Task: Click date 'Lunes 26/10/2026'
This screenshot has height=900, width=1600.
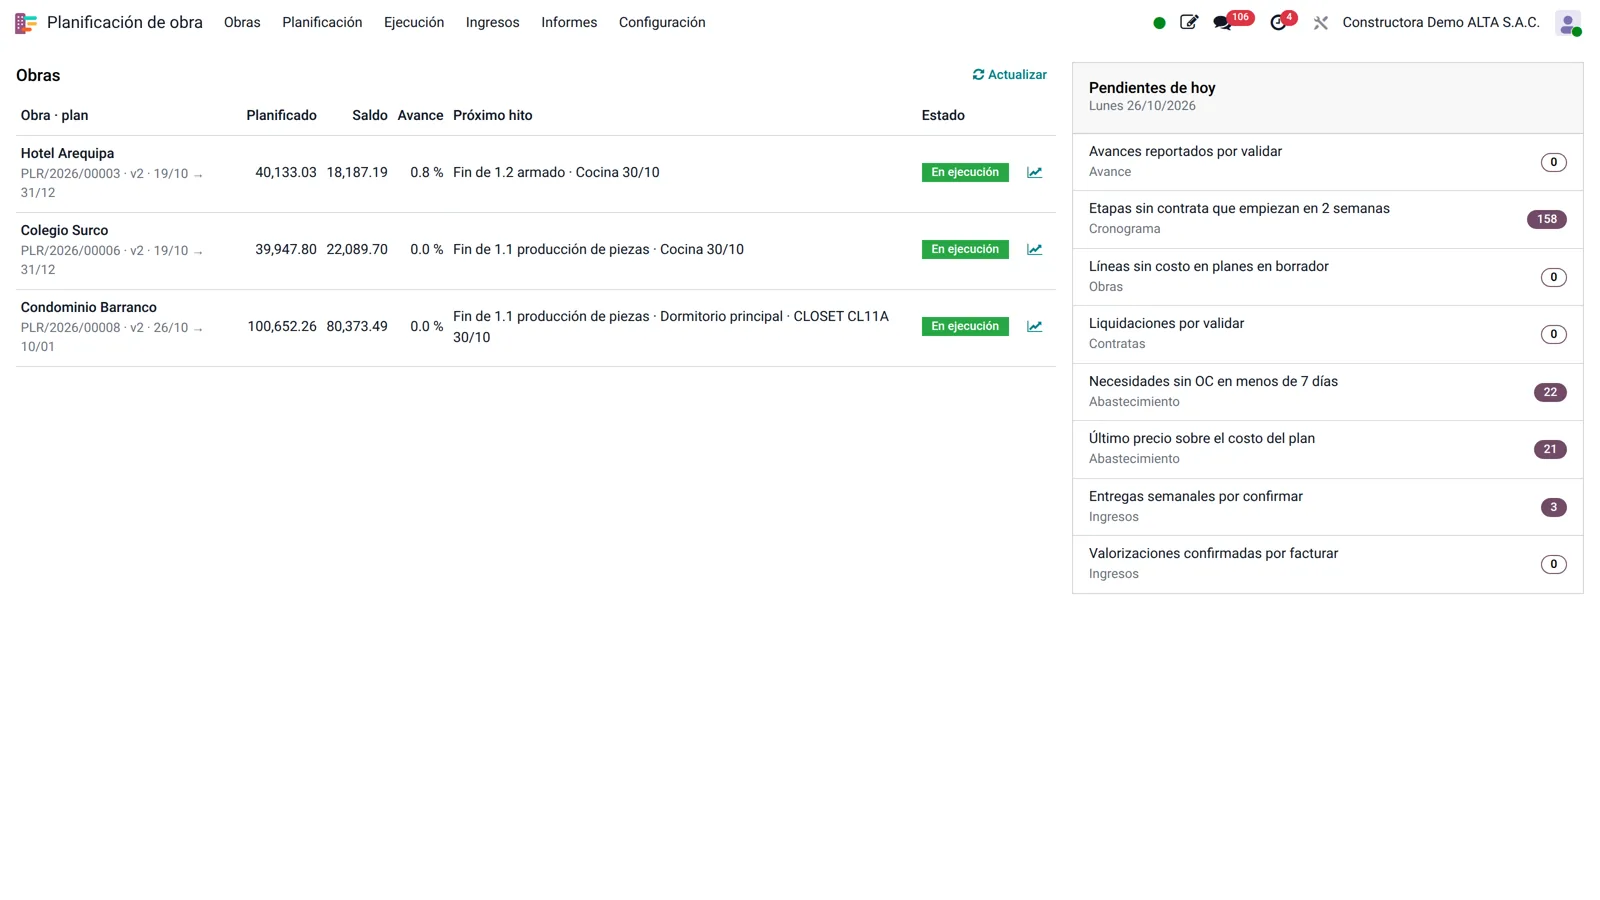Action: point(1142,106)
